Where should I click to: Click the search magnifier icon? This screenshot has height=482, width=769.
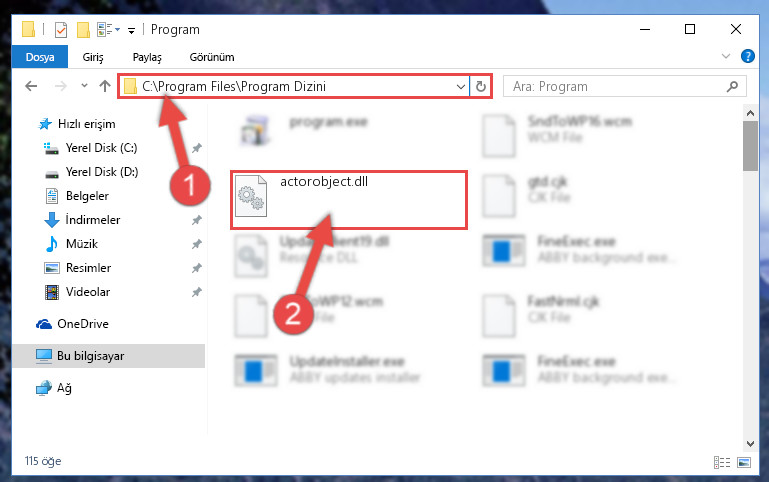pyautogui.click(x=732, y=87)
